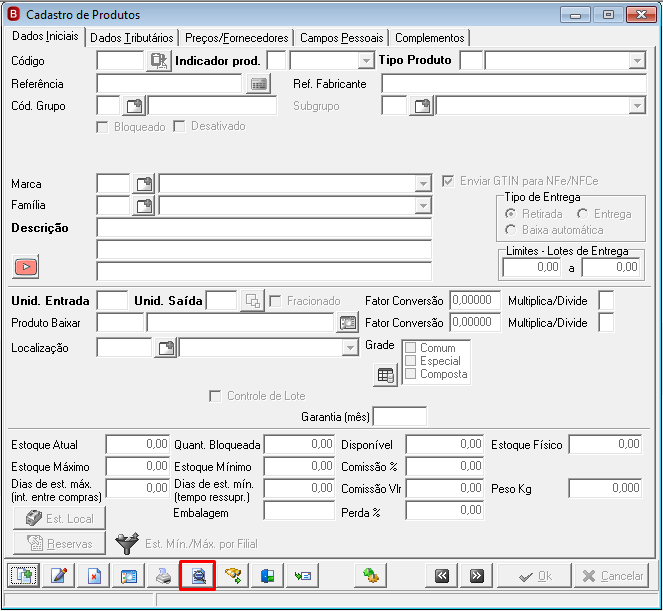This screenshot has width=663, height=611.
Task: Open the Campos Pessoais tab
Action: [342, 38]
